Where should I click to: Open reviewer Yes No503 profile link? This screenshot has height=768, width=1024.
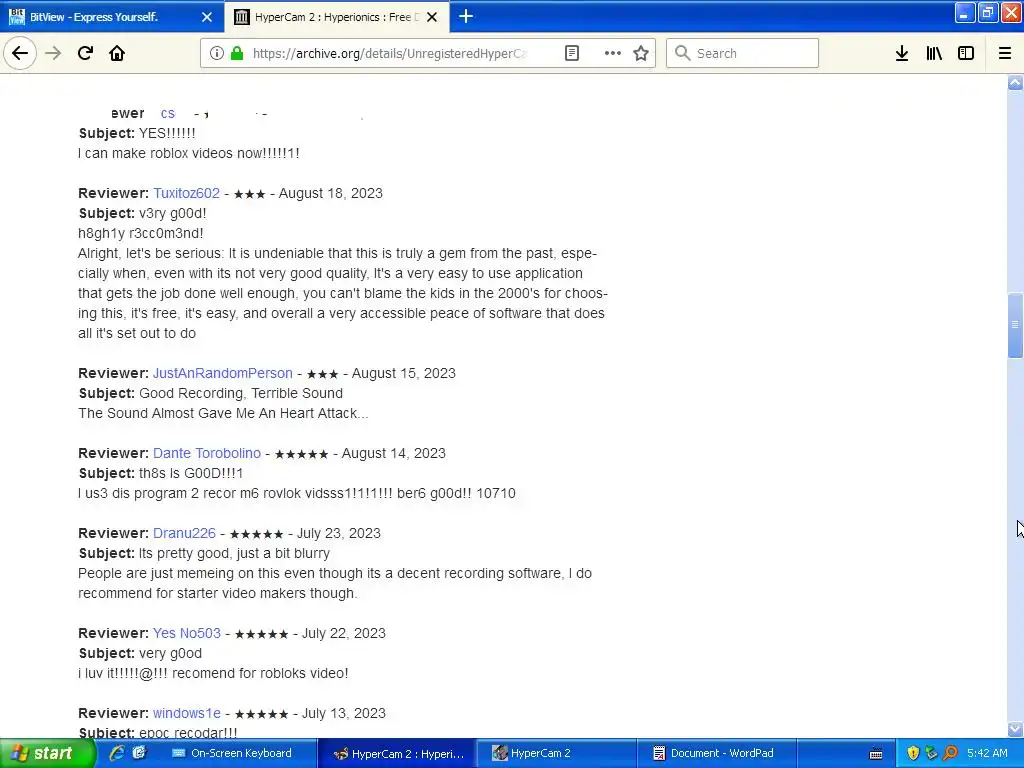click(x=187, y=633)
